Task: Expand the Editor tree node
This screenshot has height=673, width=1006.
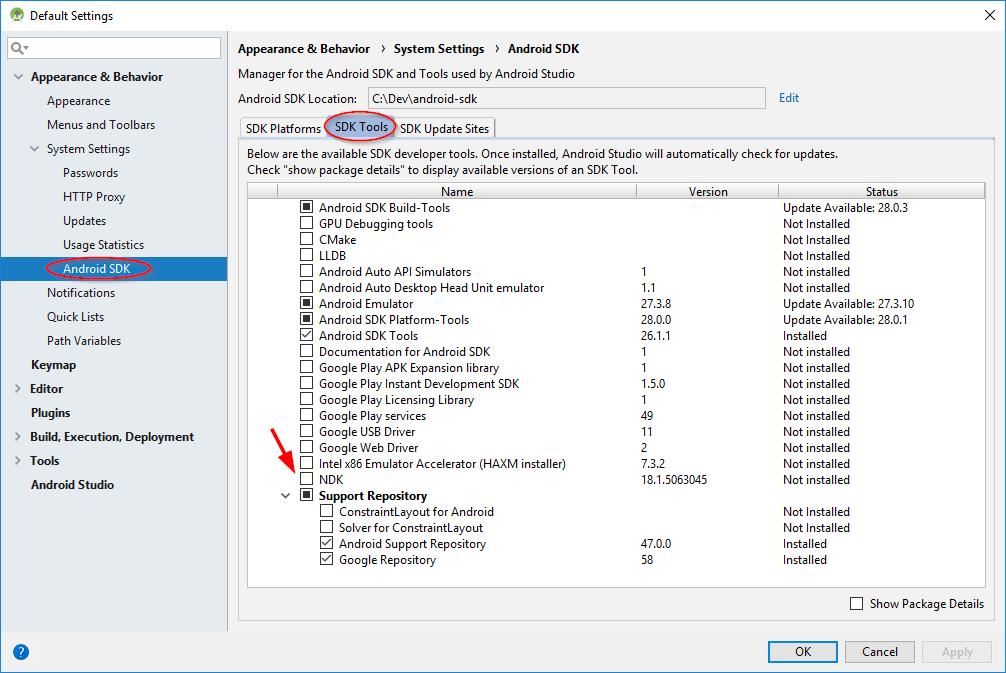Action: 17,388
